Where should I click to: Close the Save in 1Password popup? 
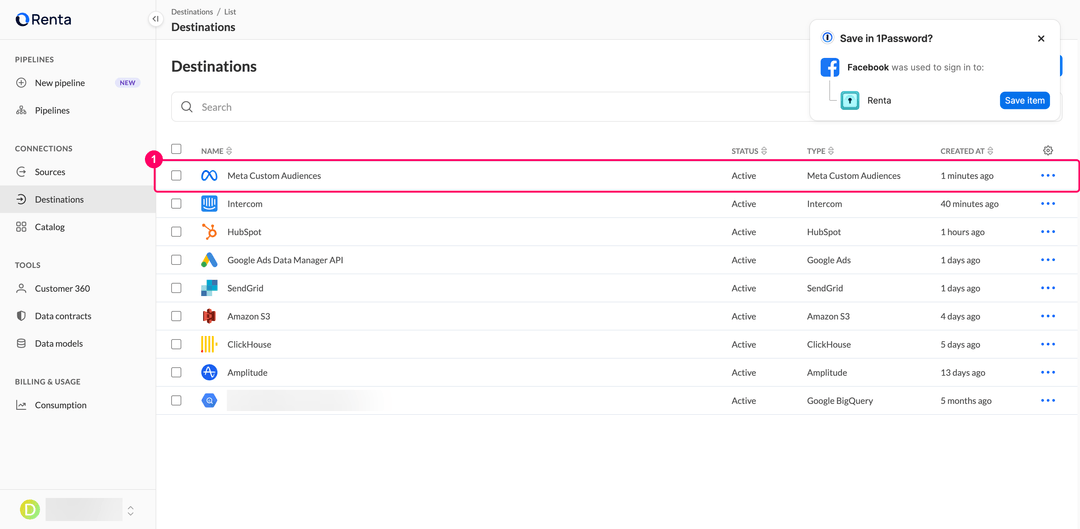1041,39
